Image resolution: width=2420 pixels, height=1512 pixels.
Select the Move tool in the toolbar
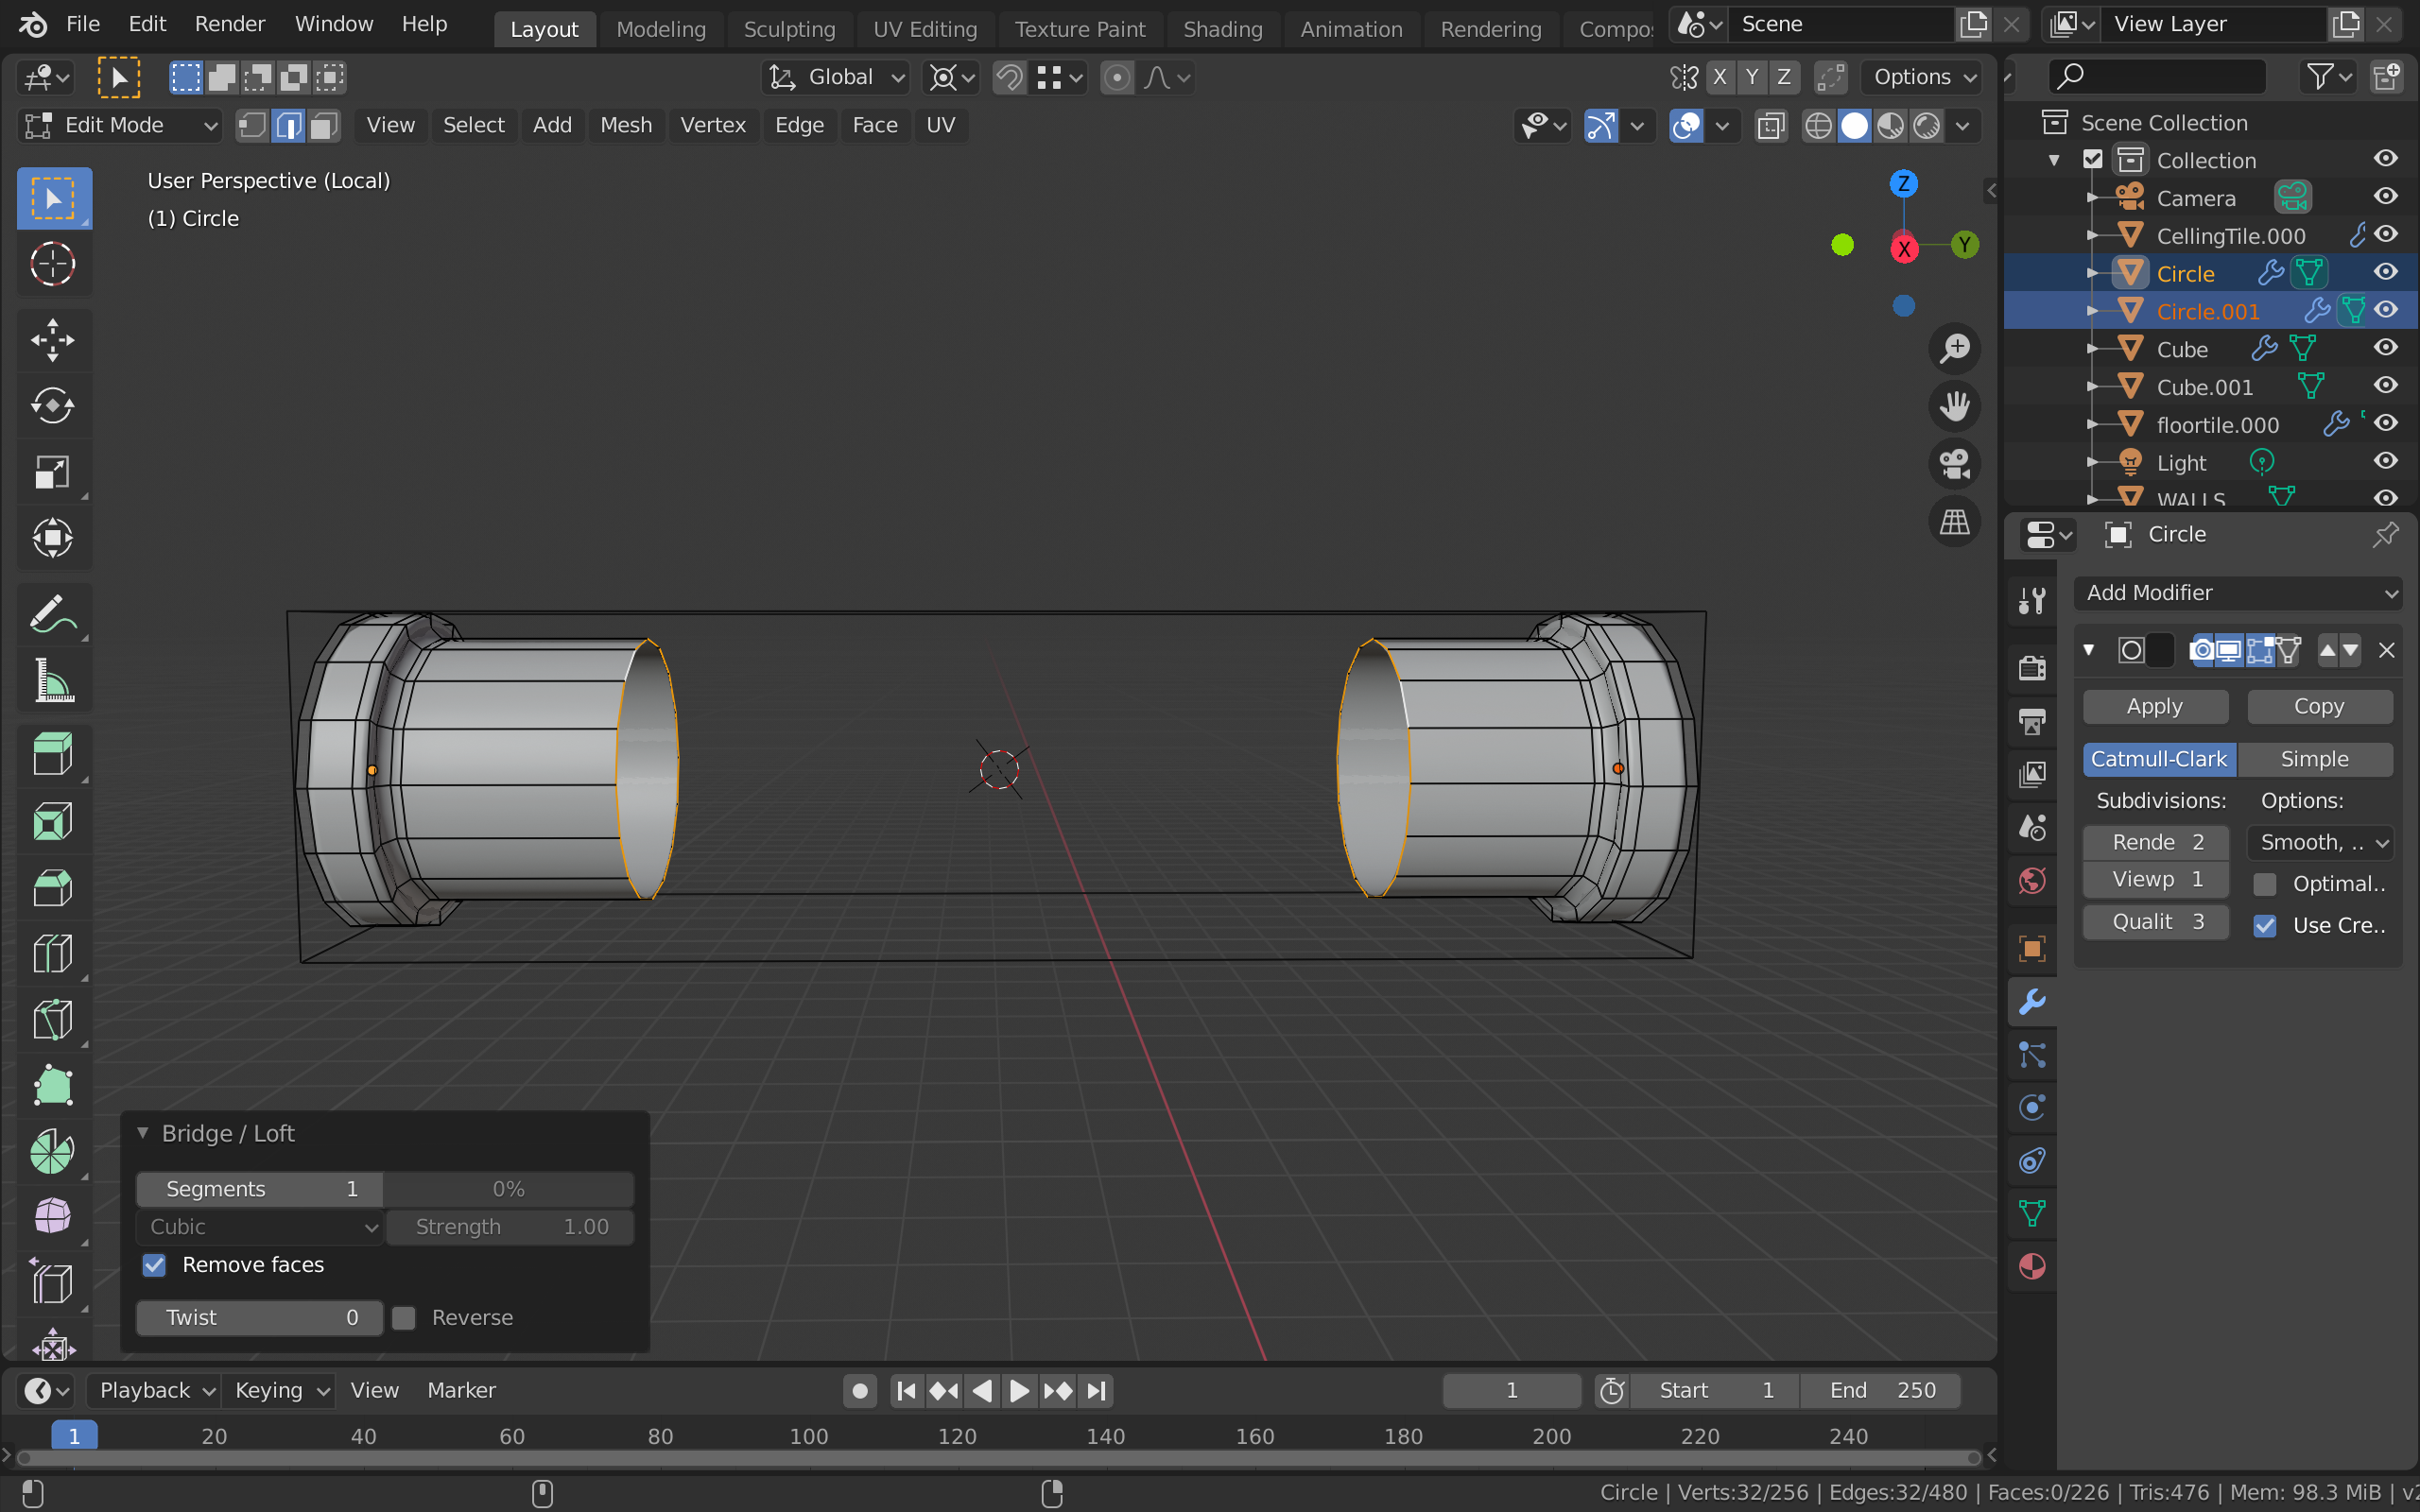pos(53,340)
